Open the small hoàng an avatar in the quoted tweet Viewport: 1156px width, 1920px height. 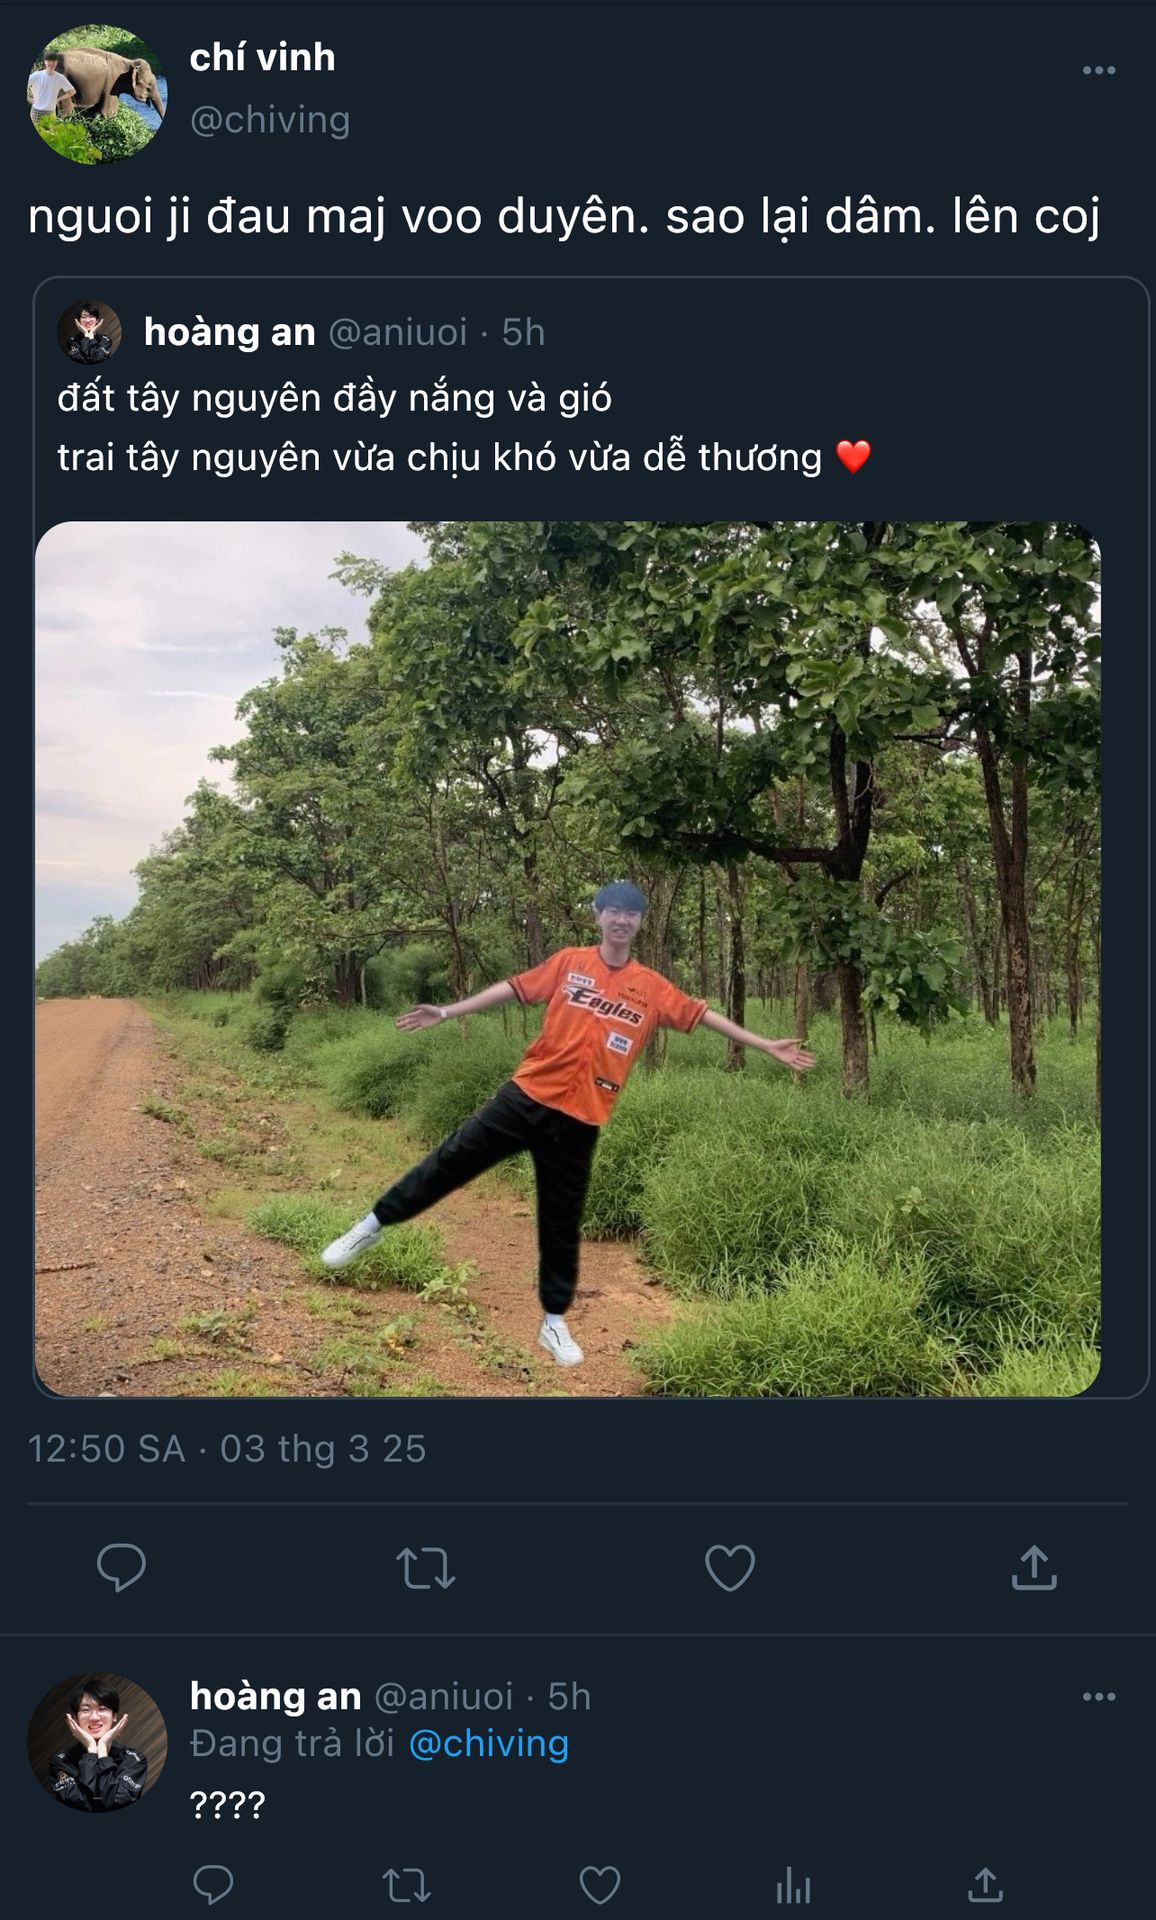89,332
